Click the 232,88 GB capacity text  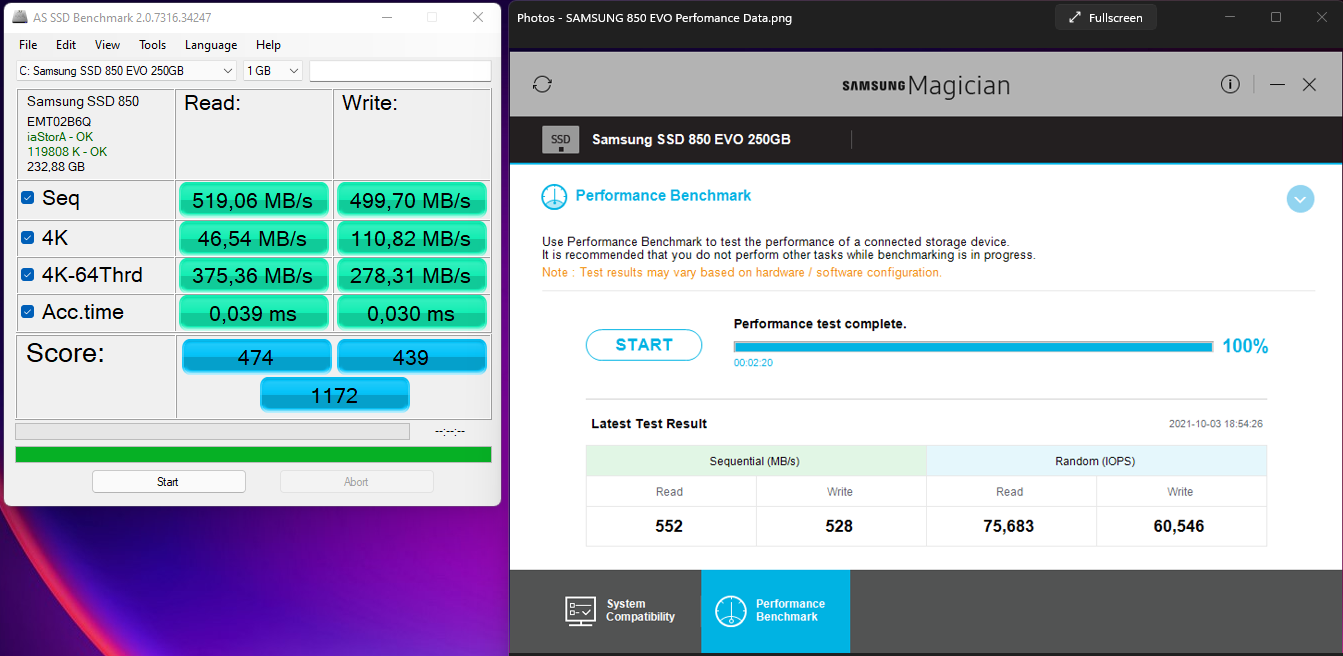pos(56,167)
